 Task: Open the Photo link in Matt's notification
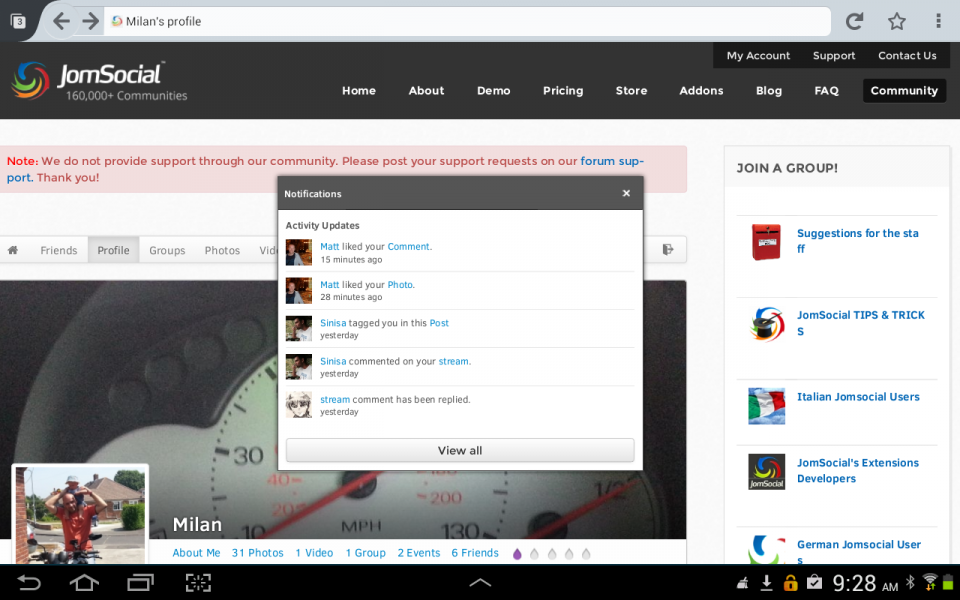click(400, 284)
